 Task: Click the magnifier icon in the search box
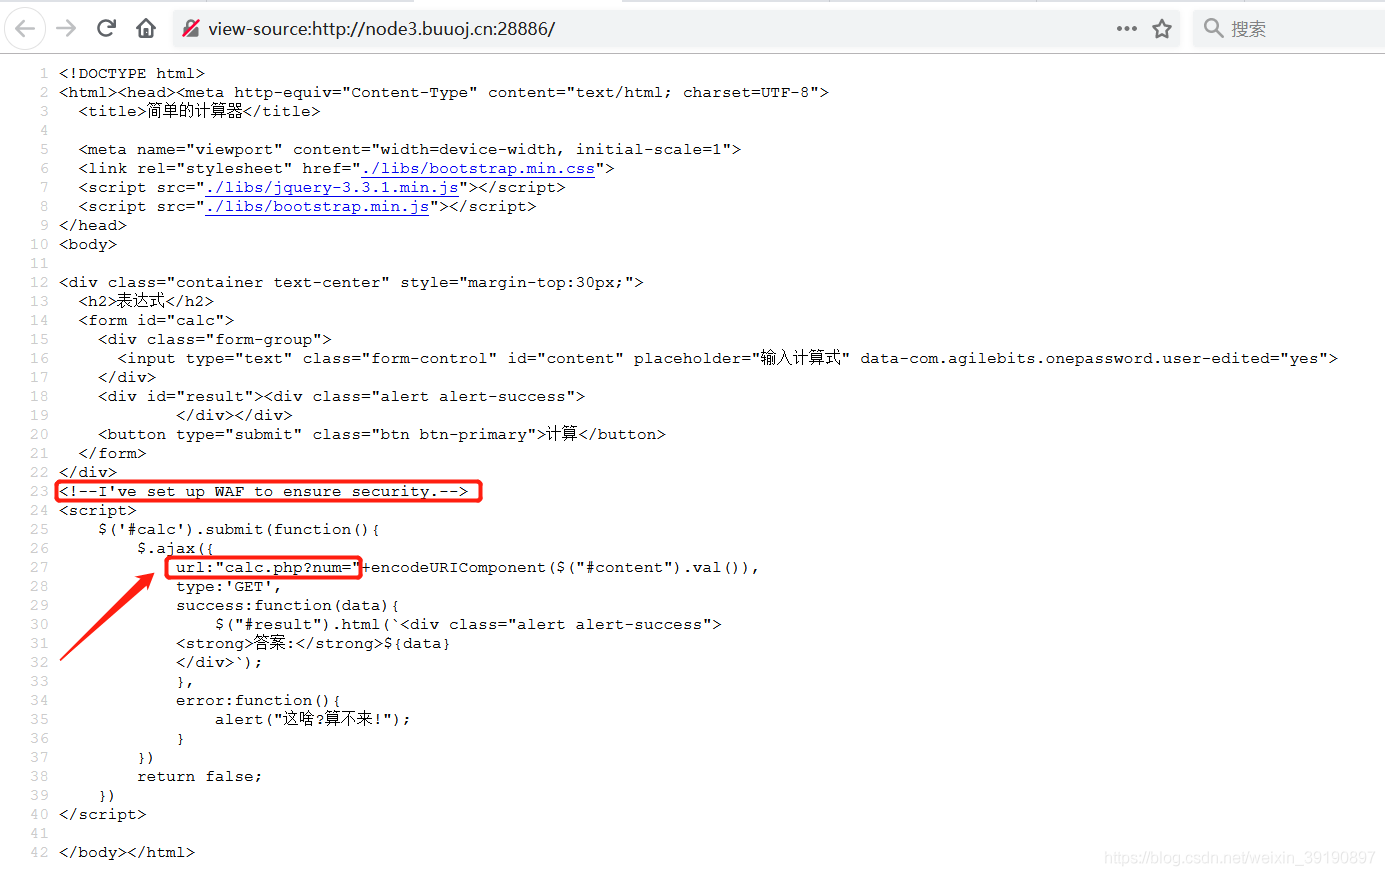click(1213, 28)
